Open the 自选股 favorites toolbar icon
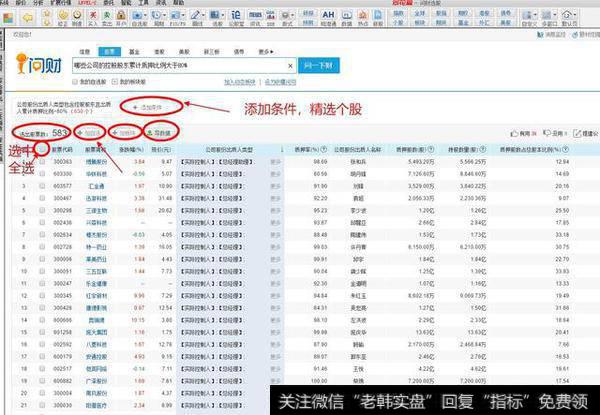The height and width of the screenshot is (415, 600). 137,18
